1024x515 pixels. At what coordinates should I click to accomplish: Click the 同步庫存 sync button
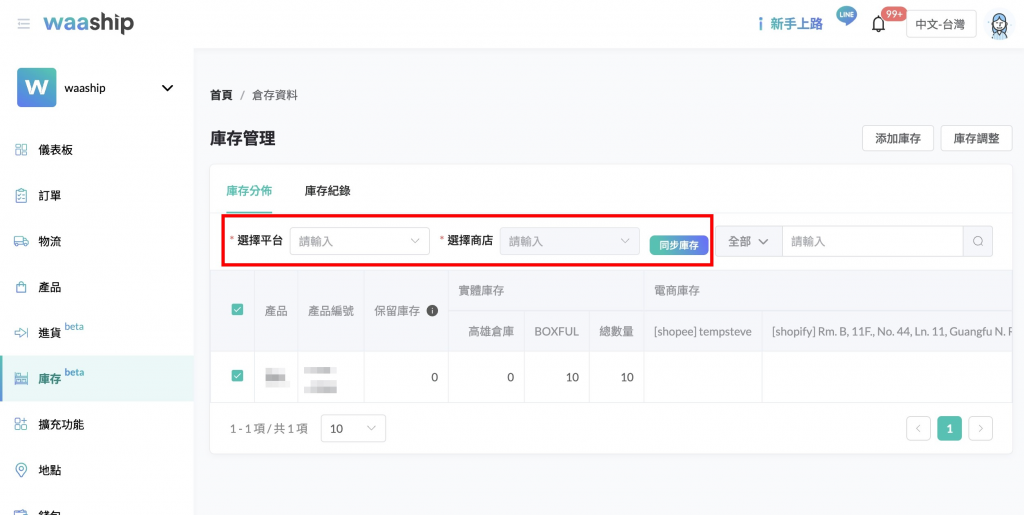tap(679, 245)
